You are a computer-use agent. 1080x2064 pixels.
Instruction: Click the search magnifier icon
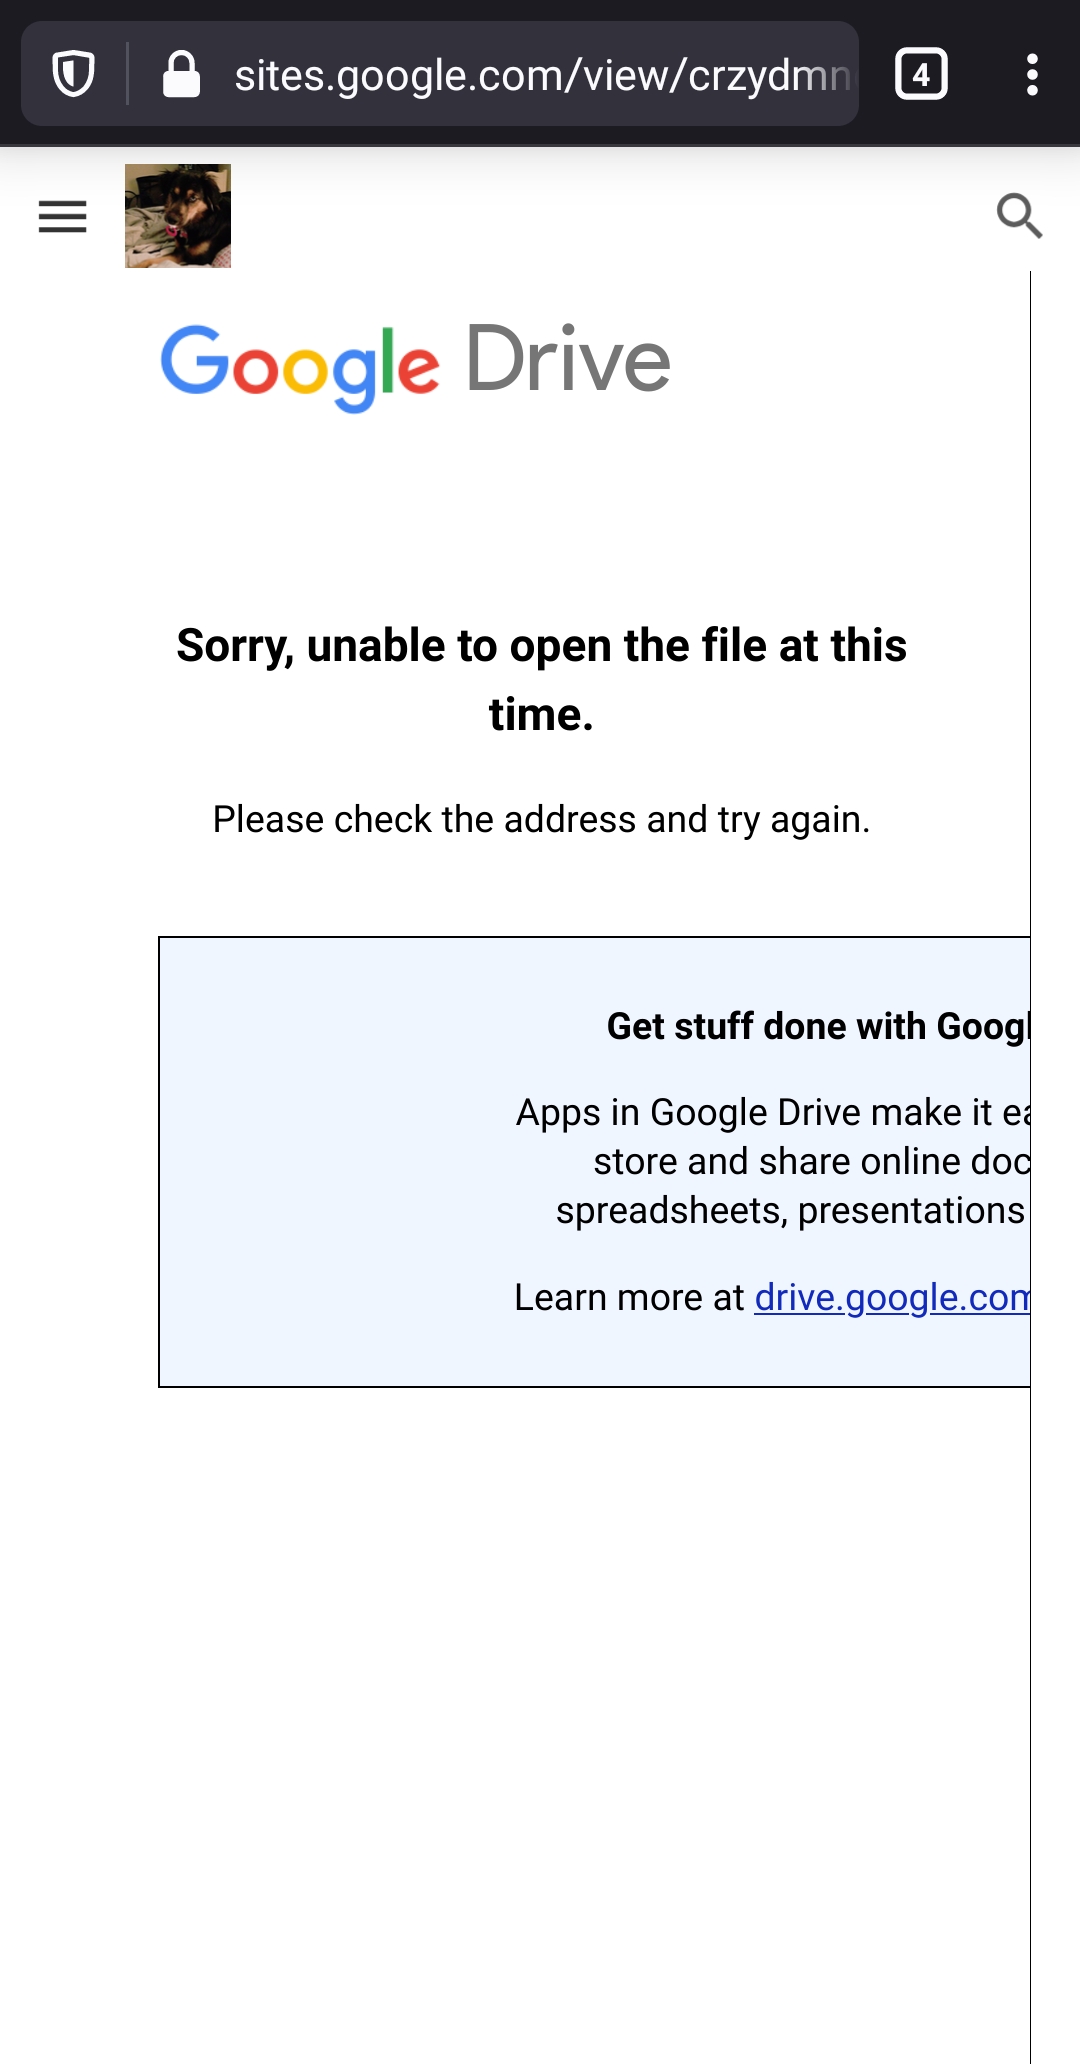[x=1019, y=215]
